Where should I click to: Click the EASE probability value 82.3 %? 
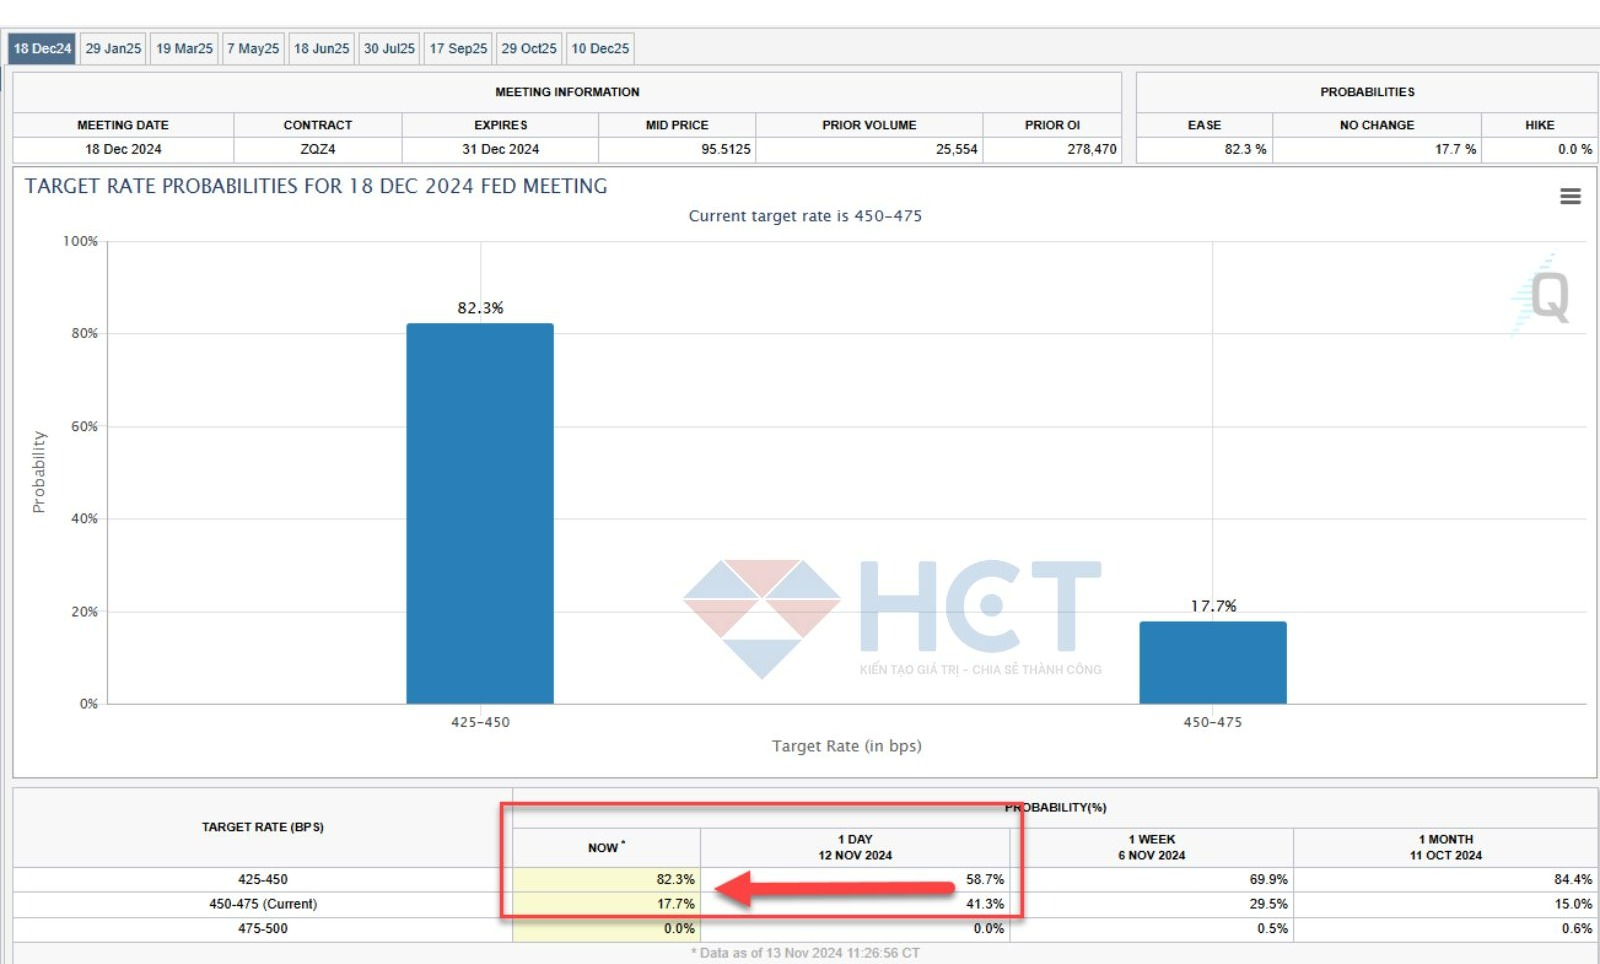click(x=1245, y=149)
